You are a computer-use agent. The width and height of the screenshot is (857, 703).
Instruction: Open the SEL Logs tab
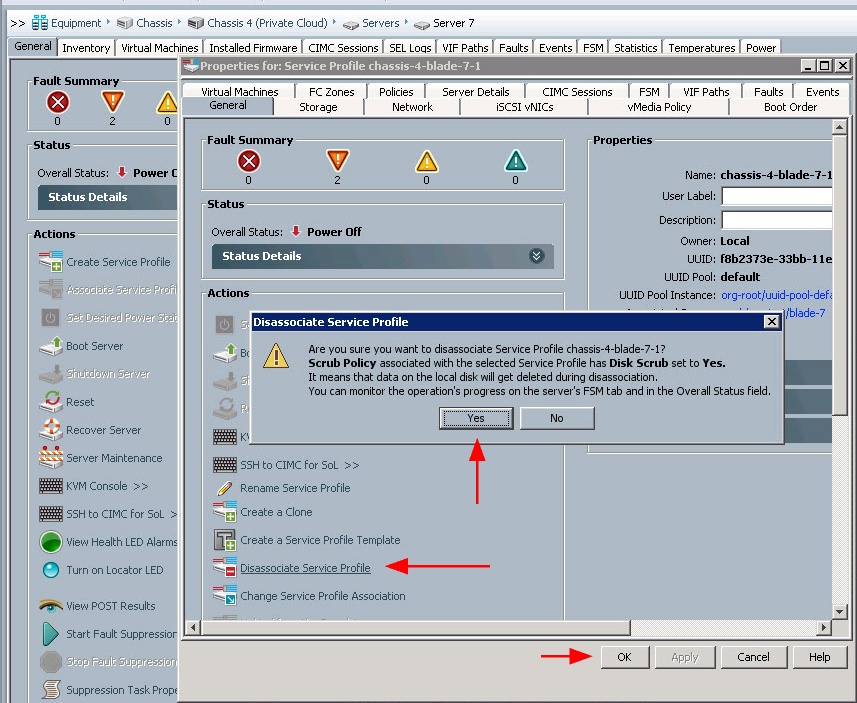[410, 48]
